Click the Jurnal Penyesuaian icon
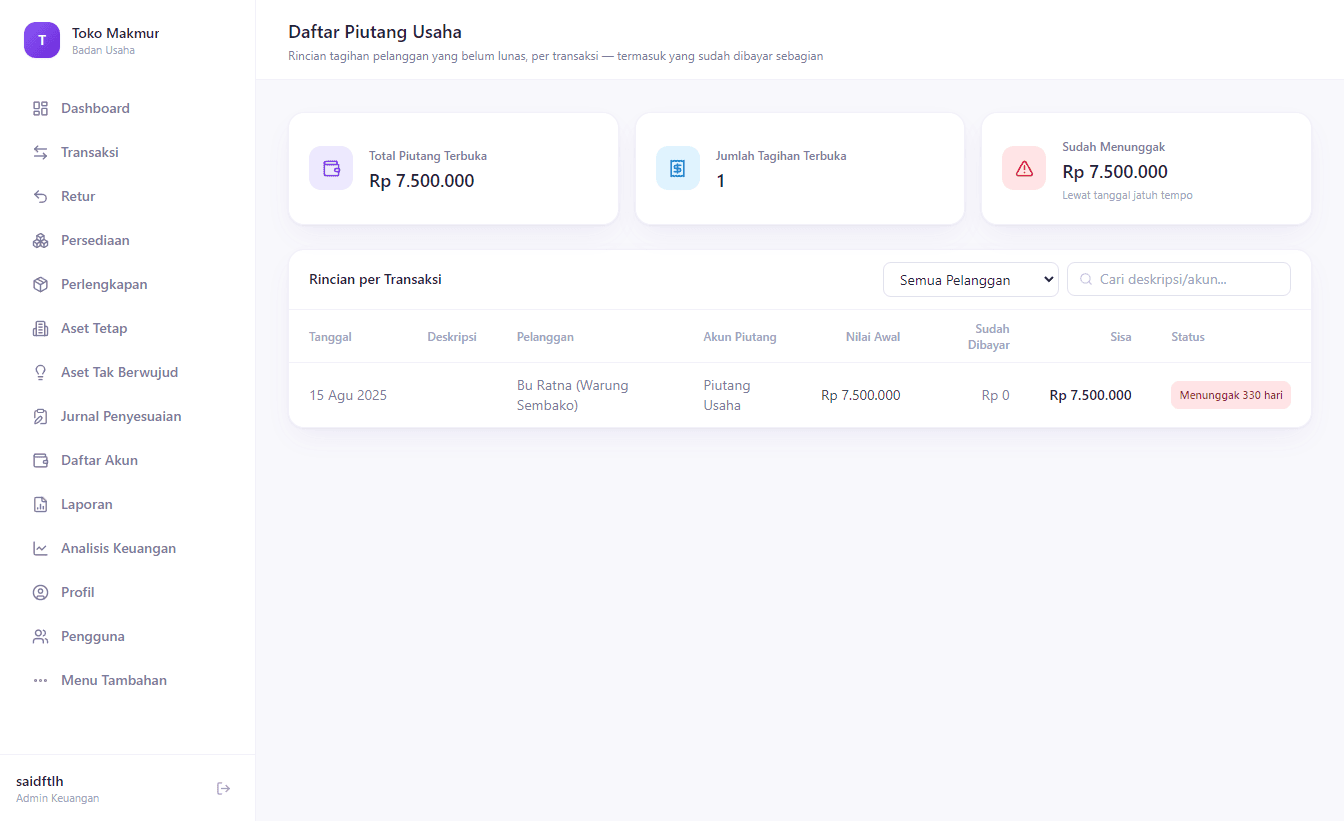The width and height of the screenshot is (1344, 821). click(x=40, y=416)
